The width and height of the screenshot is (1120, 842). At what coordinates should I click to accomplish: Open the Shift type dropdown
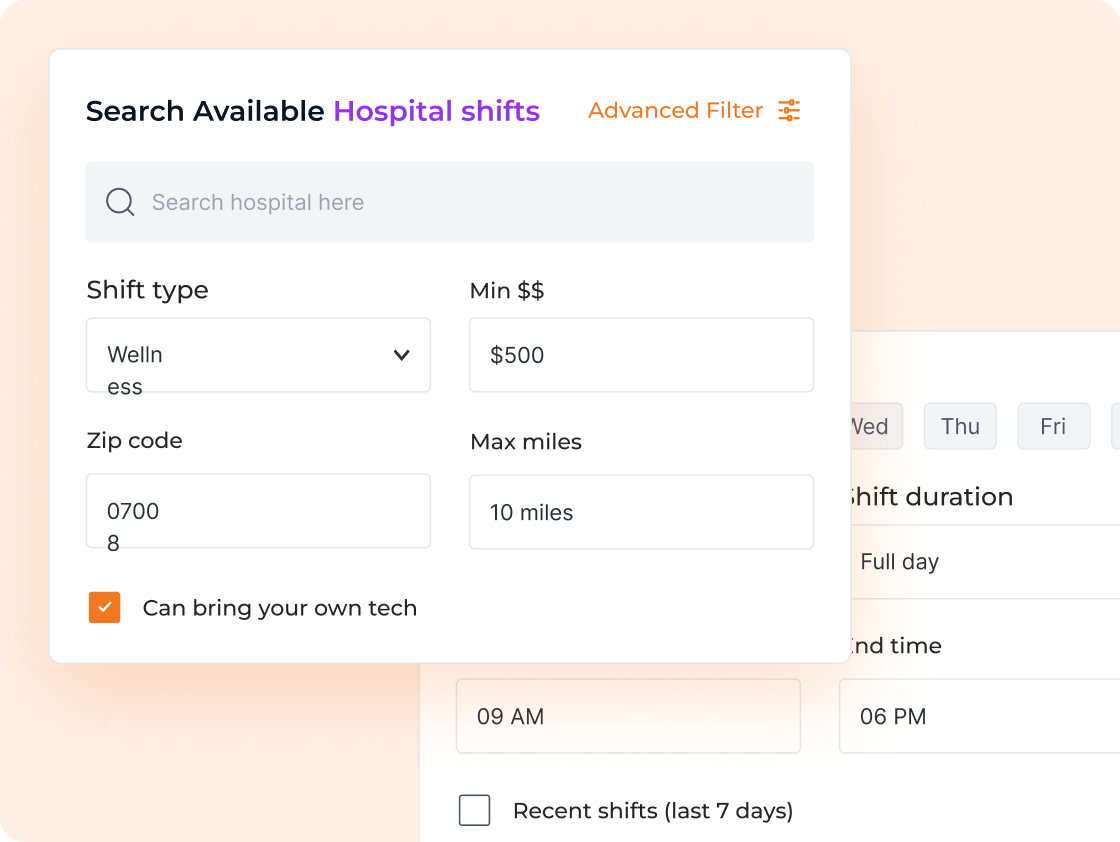tap(258, 355)
